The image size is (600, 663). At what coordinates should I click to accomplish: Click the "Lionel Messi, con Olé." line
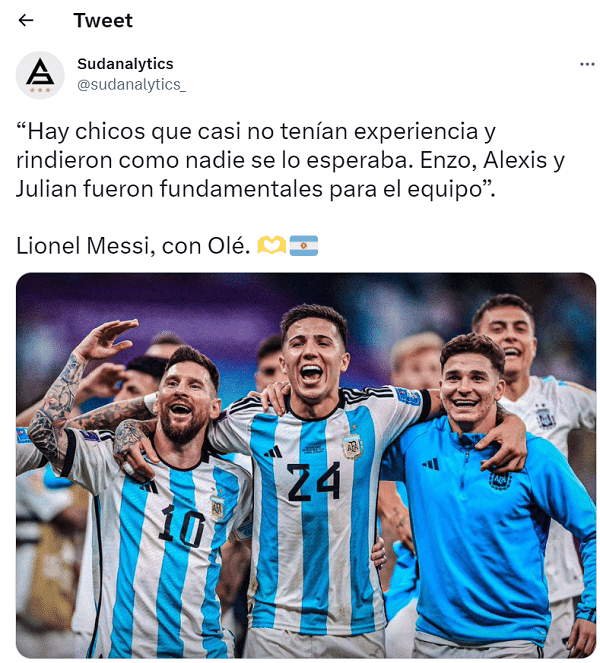pos(132,246)
